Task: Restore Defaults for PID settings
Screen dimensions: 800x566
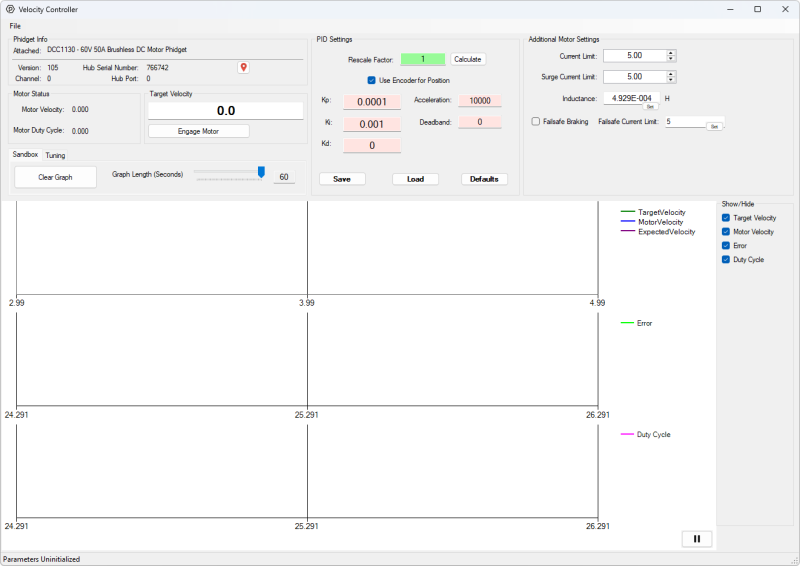Action: tap(484, 179)
